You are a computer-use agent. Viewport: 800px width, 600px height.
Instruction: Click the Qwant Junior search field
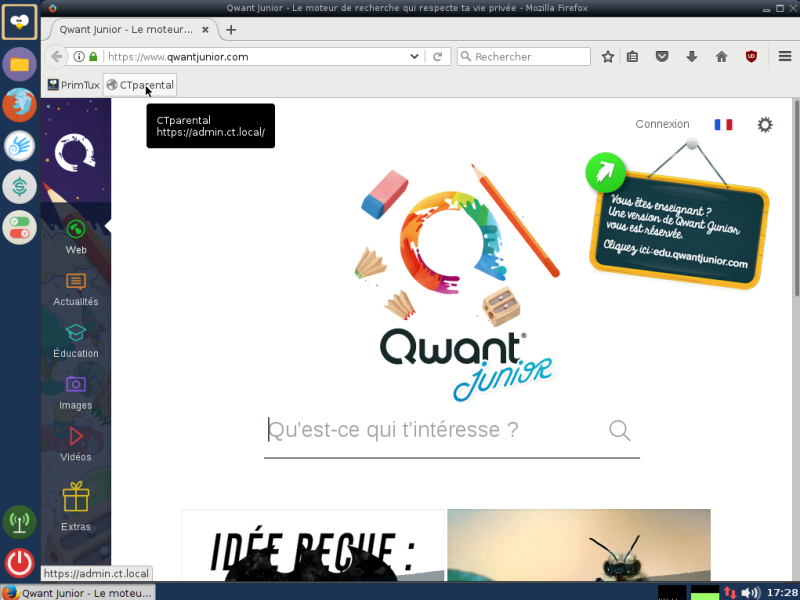435,430
